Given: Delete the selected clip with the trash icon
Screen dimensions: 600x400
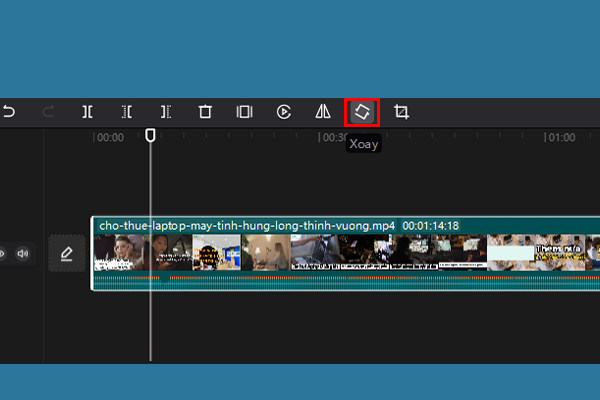Looking at the screenshot, I should click(x=205, y=112).
